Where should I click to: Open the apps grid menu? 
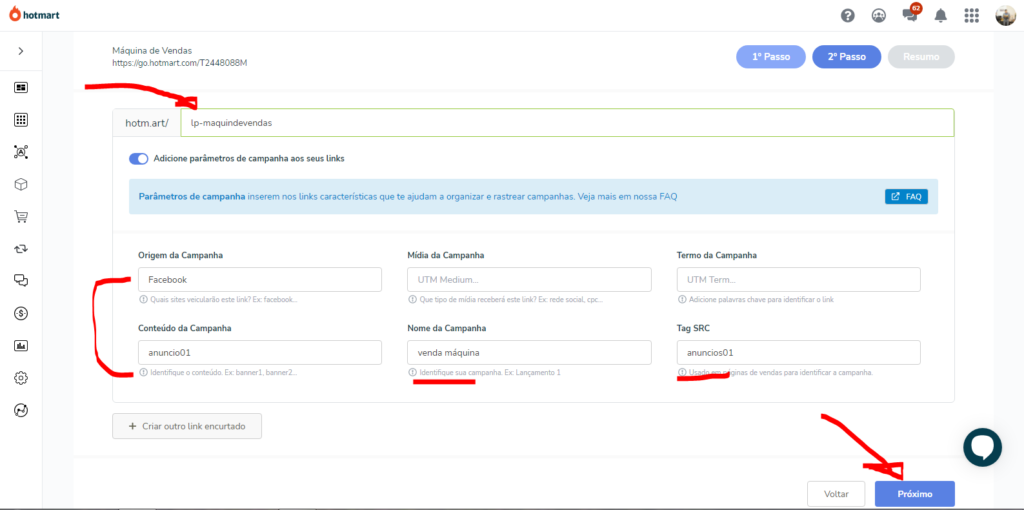tap(971, 15)
